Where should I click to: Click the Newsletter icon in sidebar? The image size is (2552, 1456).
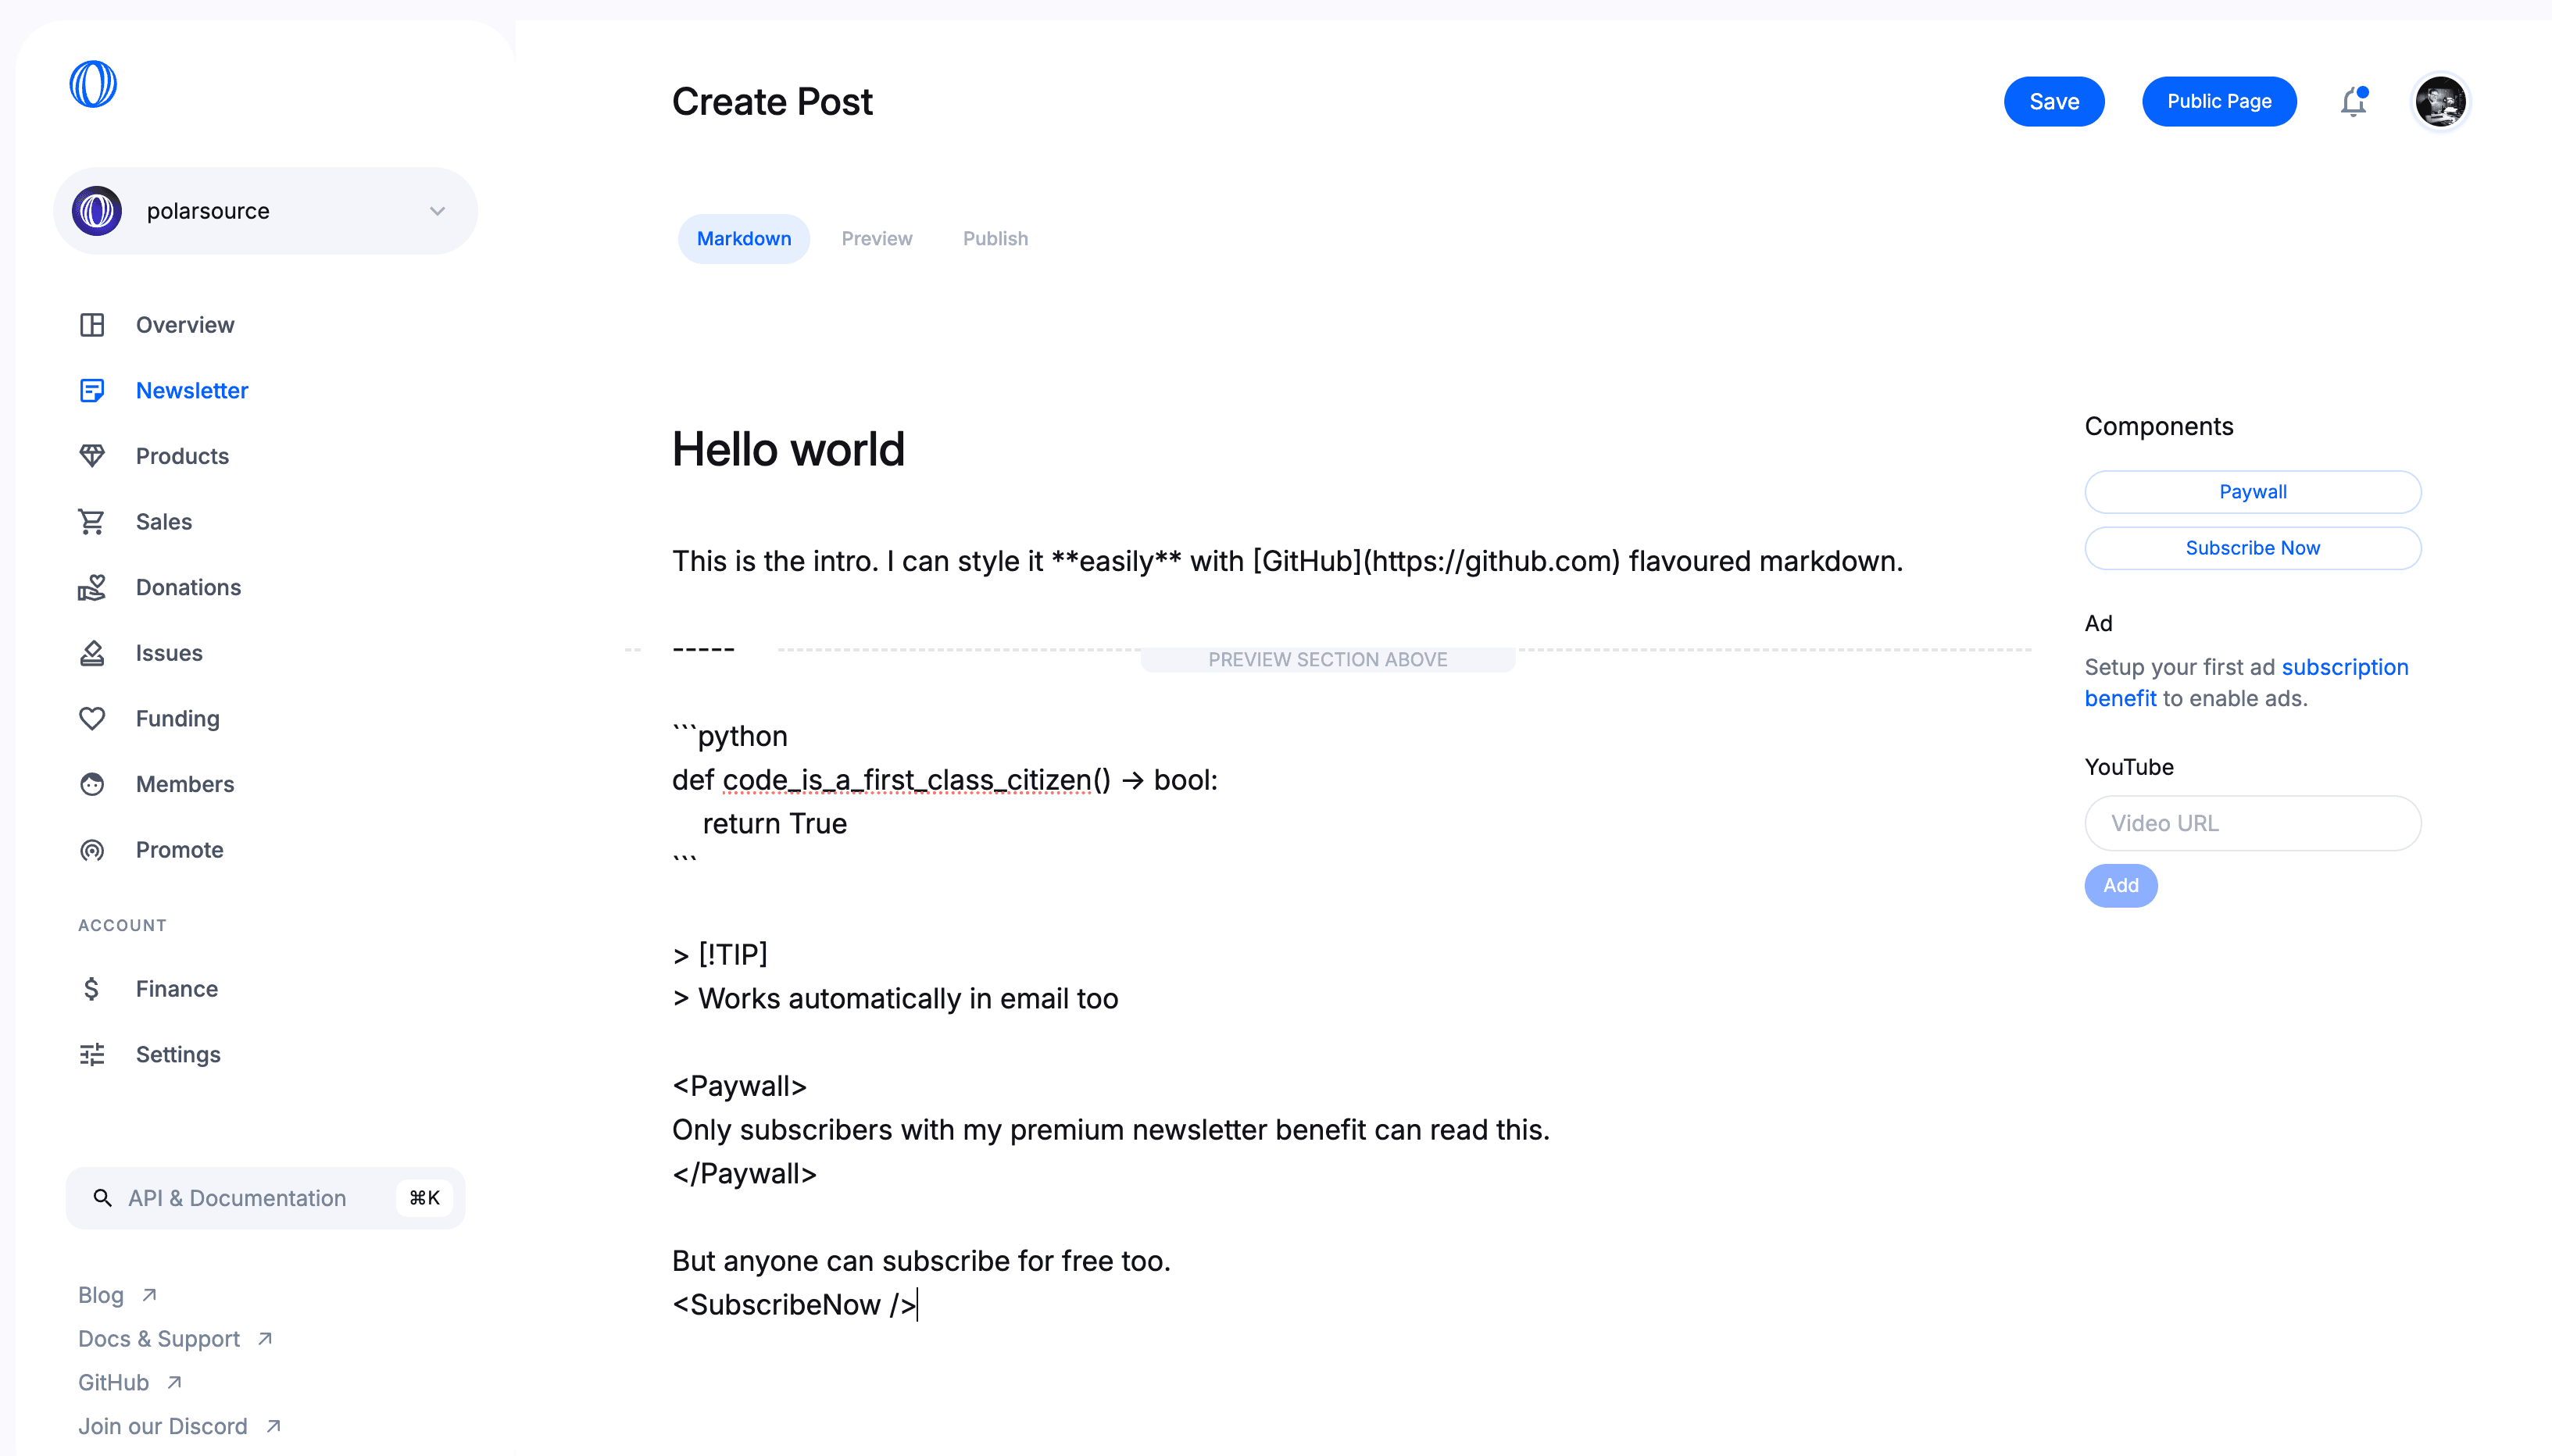92,390
